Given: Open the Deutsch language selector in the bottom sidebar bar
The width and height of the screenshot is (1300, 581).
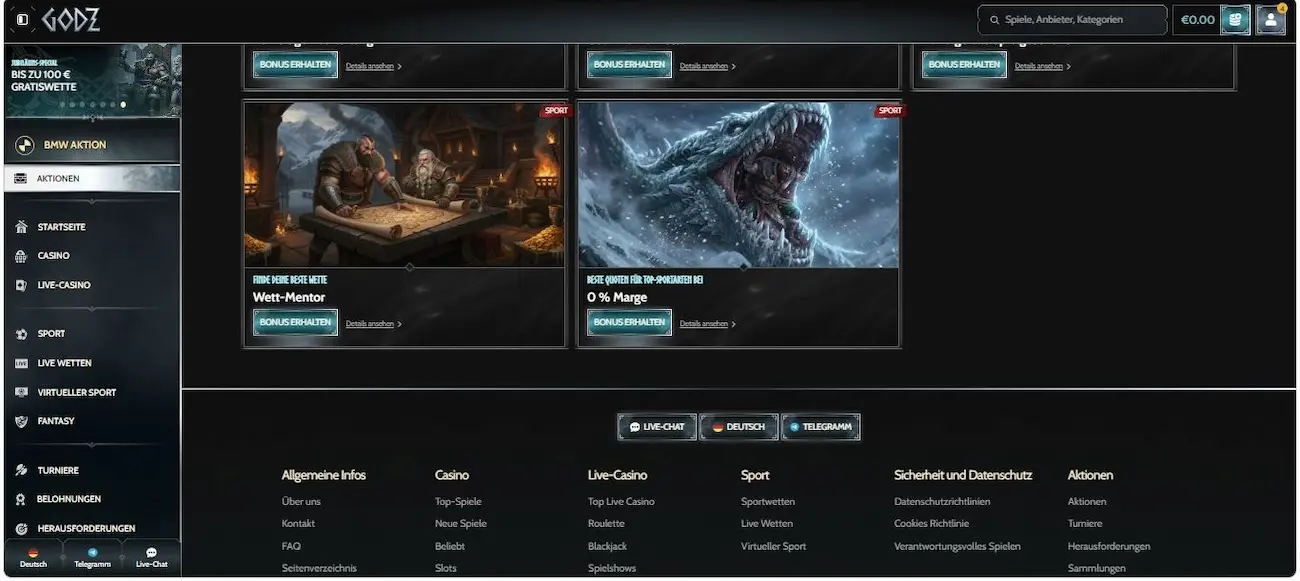Looking at the screenshot, I should (33, 558).
